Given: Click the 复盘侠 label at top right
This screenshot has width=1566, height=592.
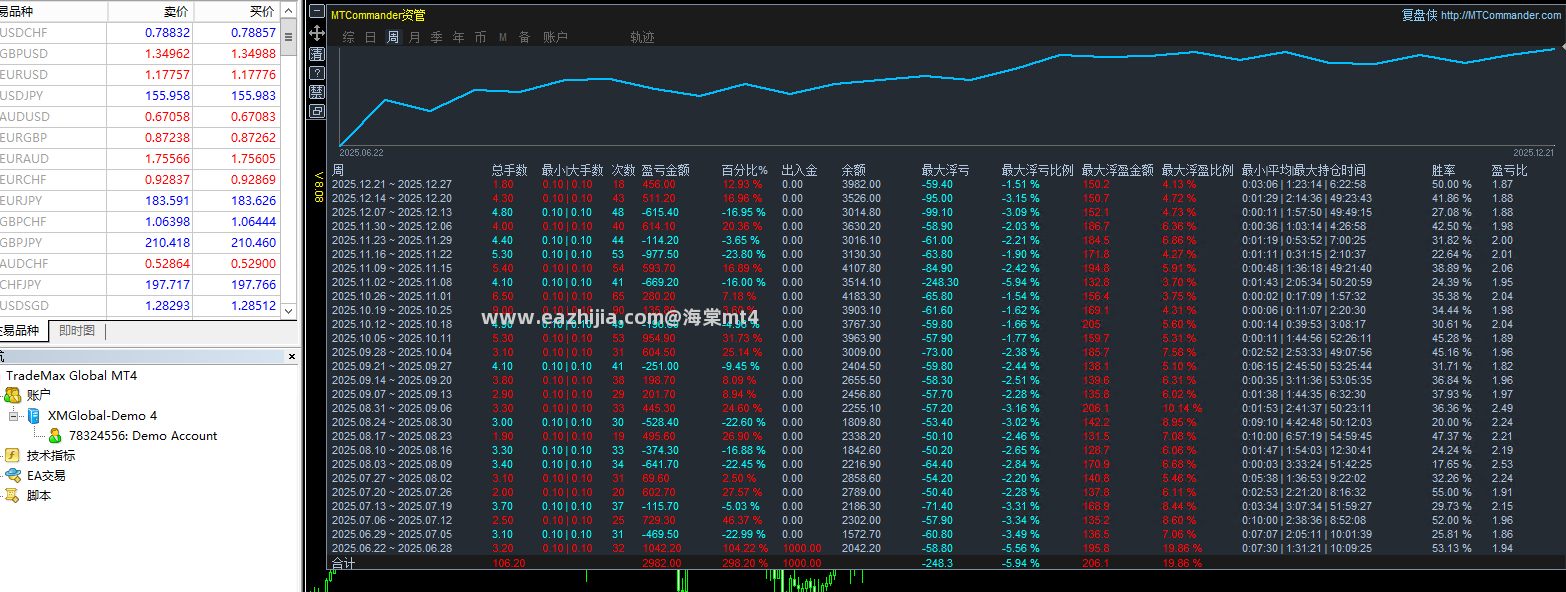Looking at the screenshot, I should 1418,15.
